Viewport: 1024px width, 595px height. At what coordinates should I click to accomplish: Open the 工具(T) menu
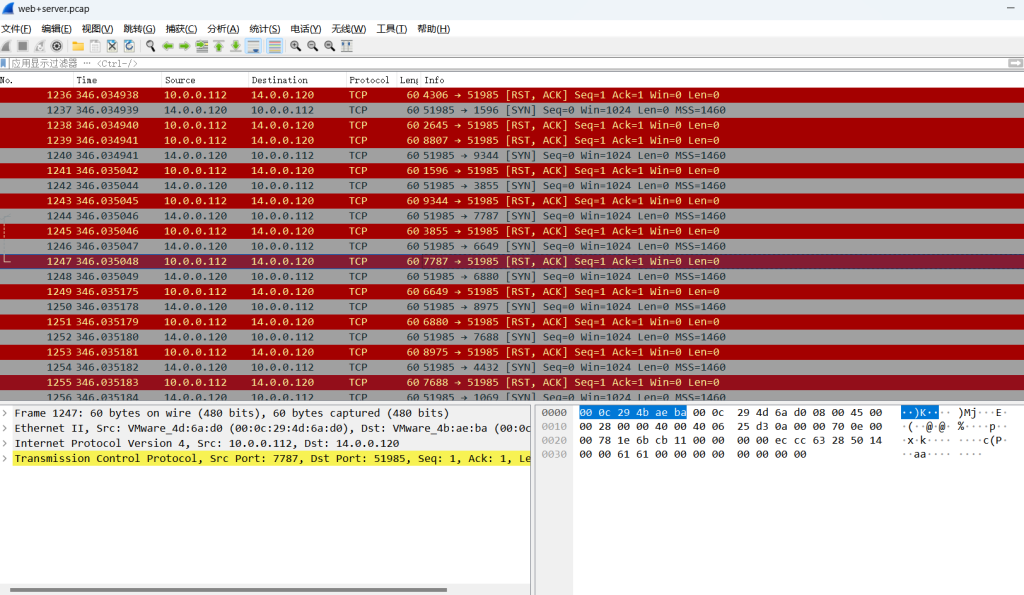click(391, 29)
